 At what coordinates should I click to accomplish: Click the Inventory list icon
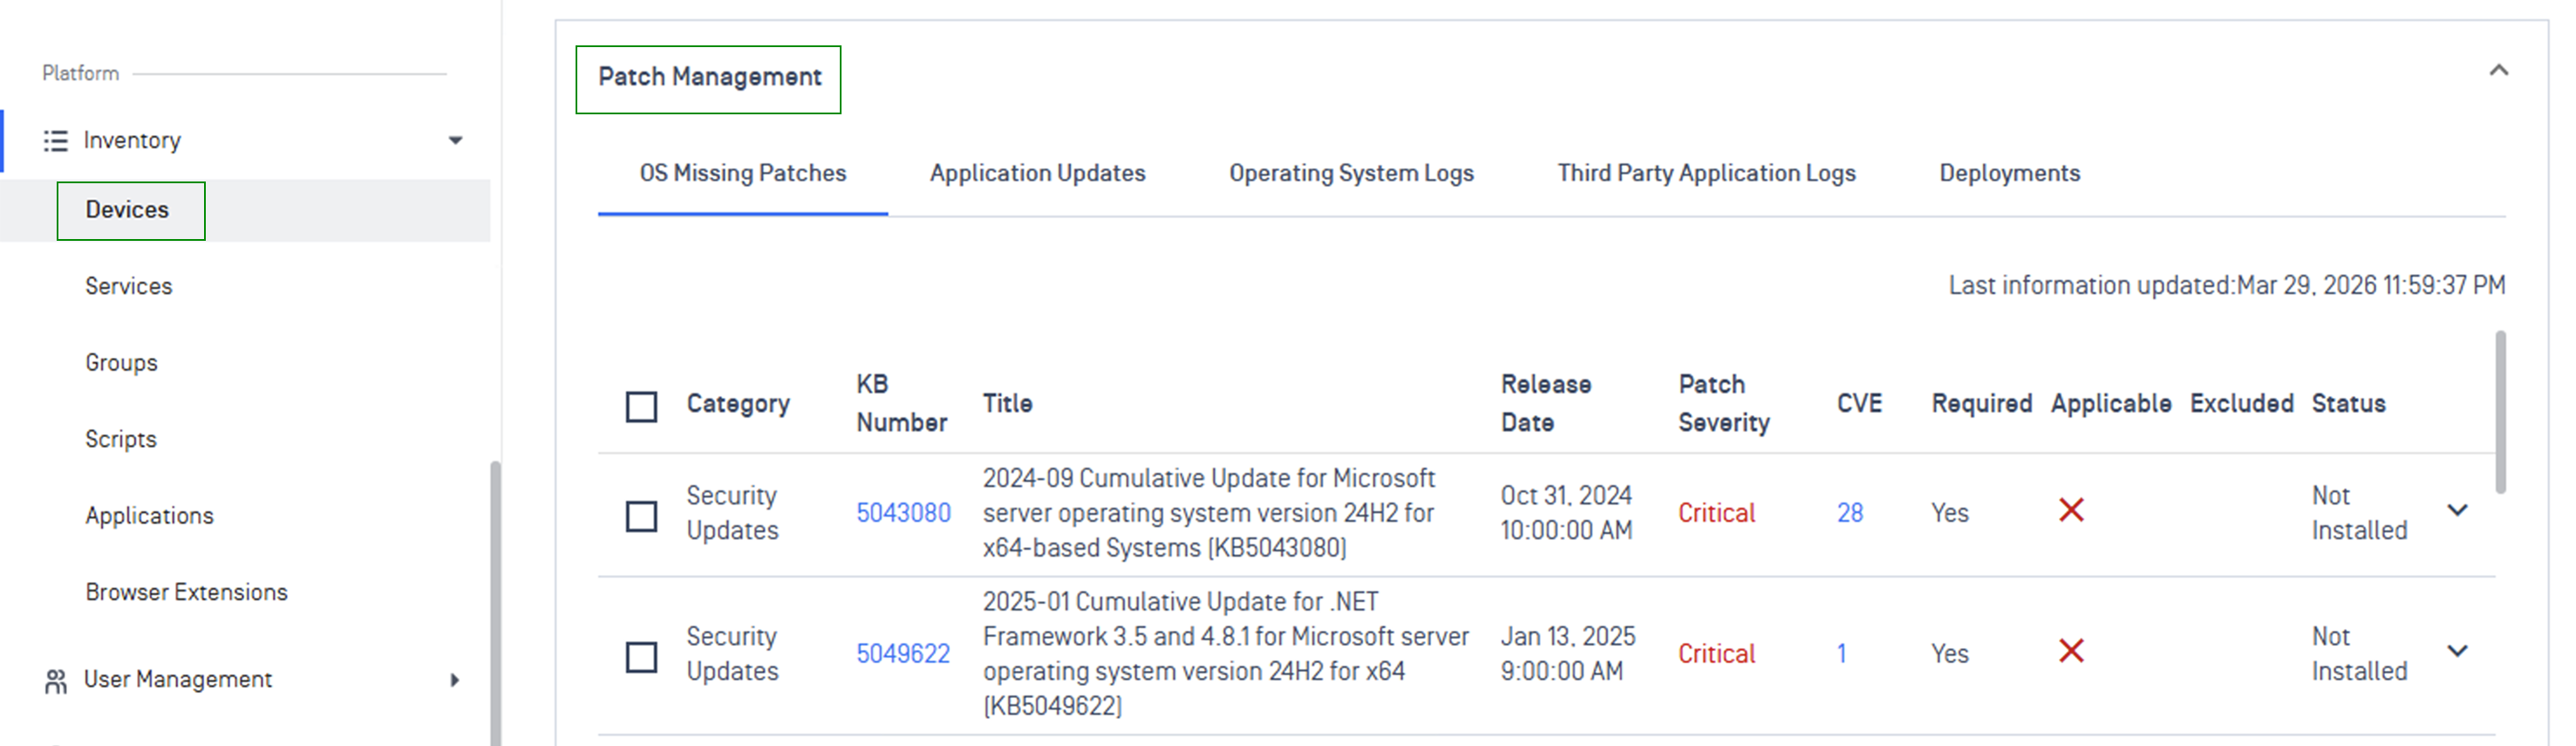pyautogui.click(x=55, y=141)
